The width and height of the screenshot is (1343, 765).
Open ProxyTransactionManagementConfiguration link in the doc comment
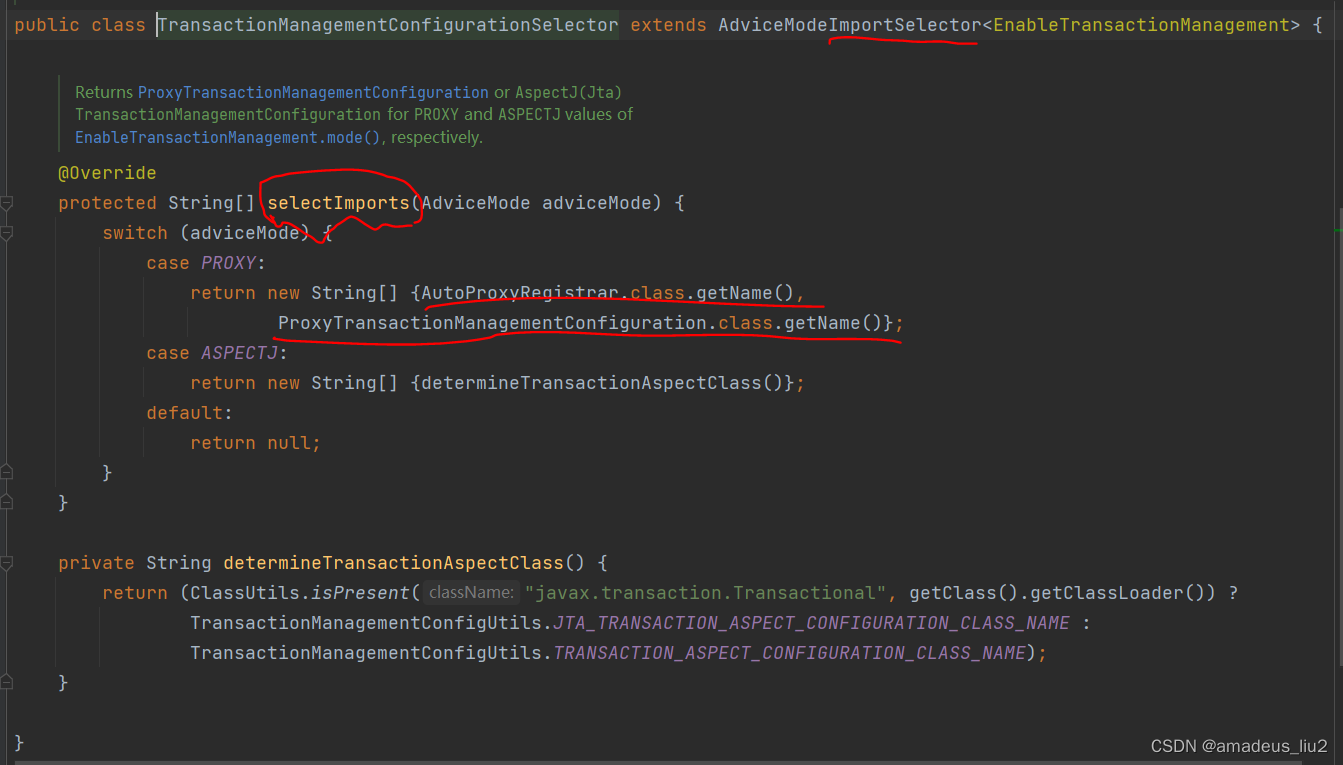click(313, 92)
